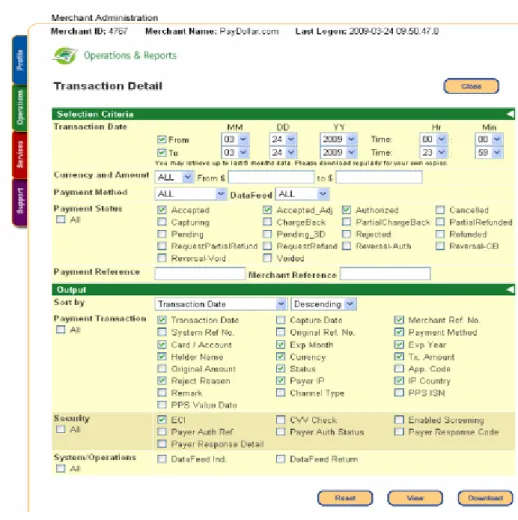The width and height of the screenshot is (518, 520).
Task: Uncheck the Holder Name checkbox
Action: pyautogui.click(x=162, y=357)
